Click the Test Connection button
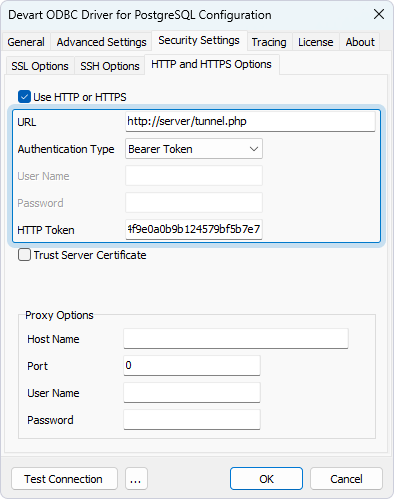This screenshot has width=394, height=499. click(x=64, y=479)
